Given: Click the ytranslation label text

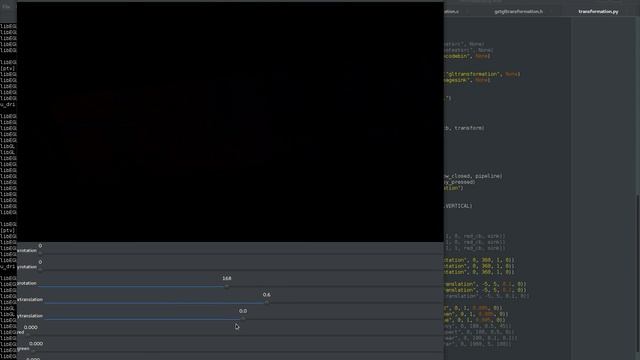Looking at the screenshot, I should (x=30, y=316).
